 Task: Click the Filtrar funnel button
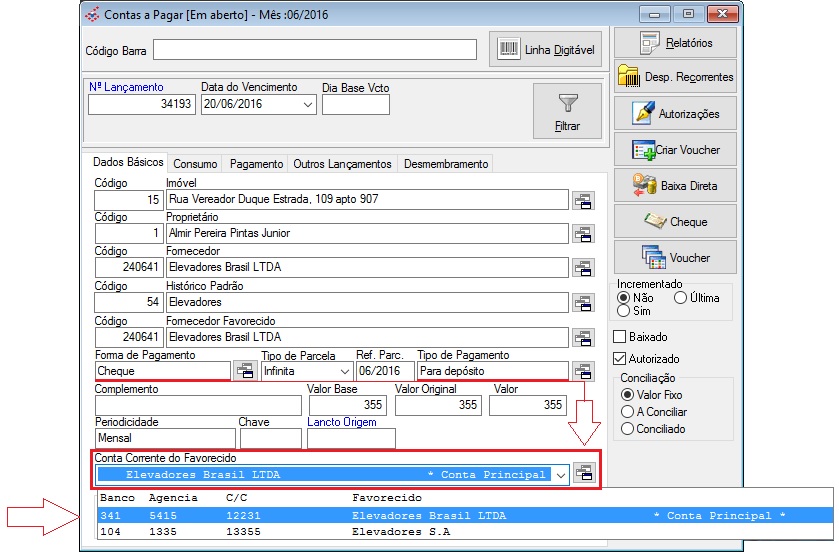click(567, 111)
